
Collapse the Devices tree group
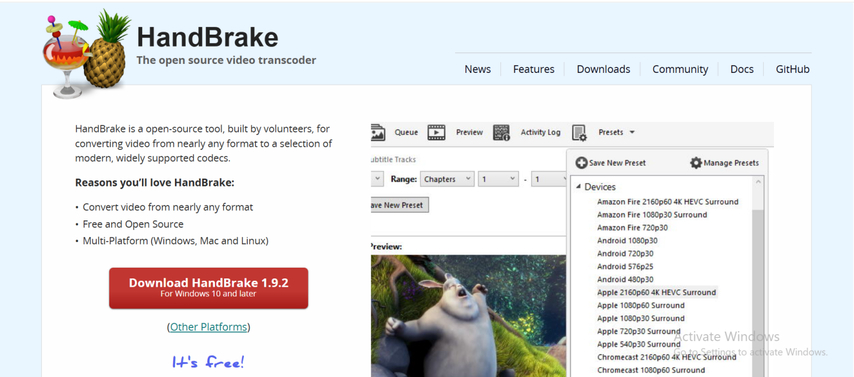click(578, 187)
